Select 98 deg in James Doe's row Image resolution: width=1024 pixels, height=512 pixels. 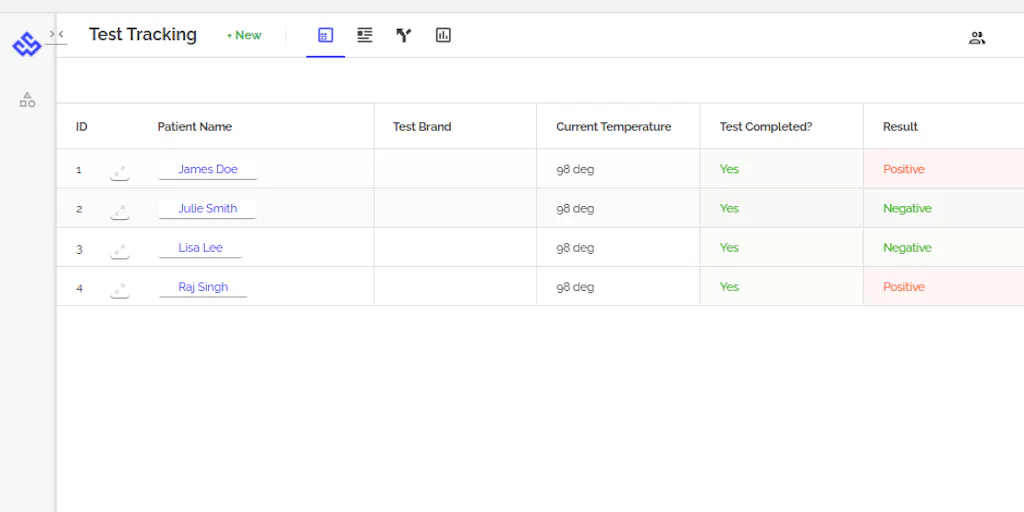pos(575,169)
